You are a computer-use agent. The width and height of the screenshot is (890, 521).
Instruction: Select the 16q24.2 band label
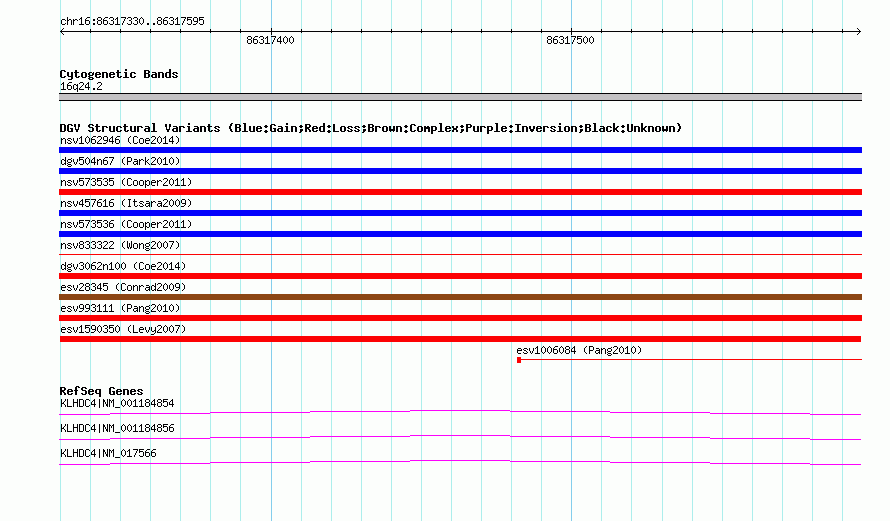[81, 86]
